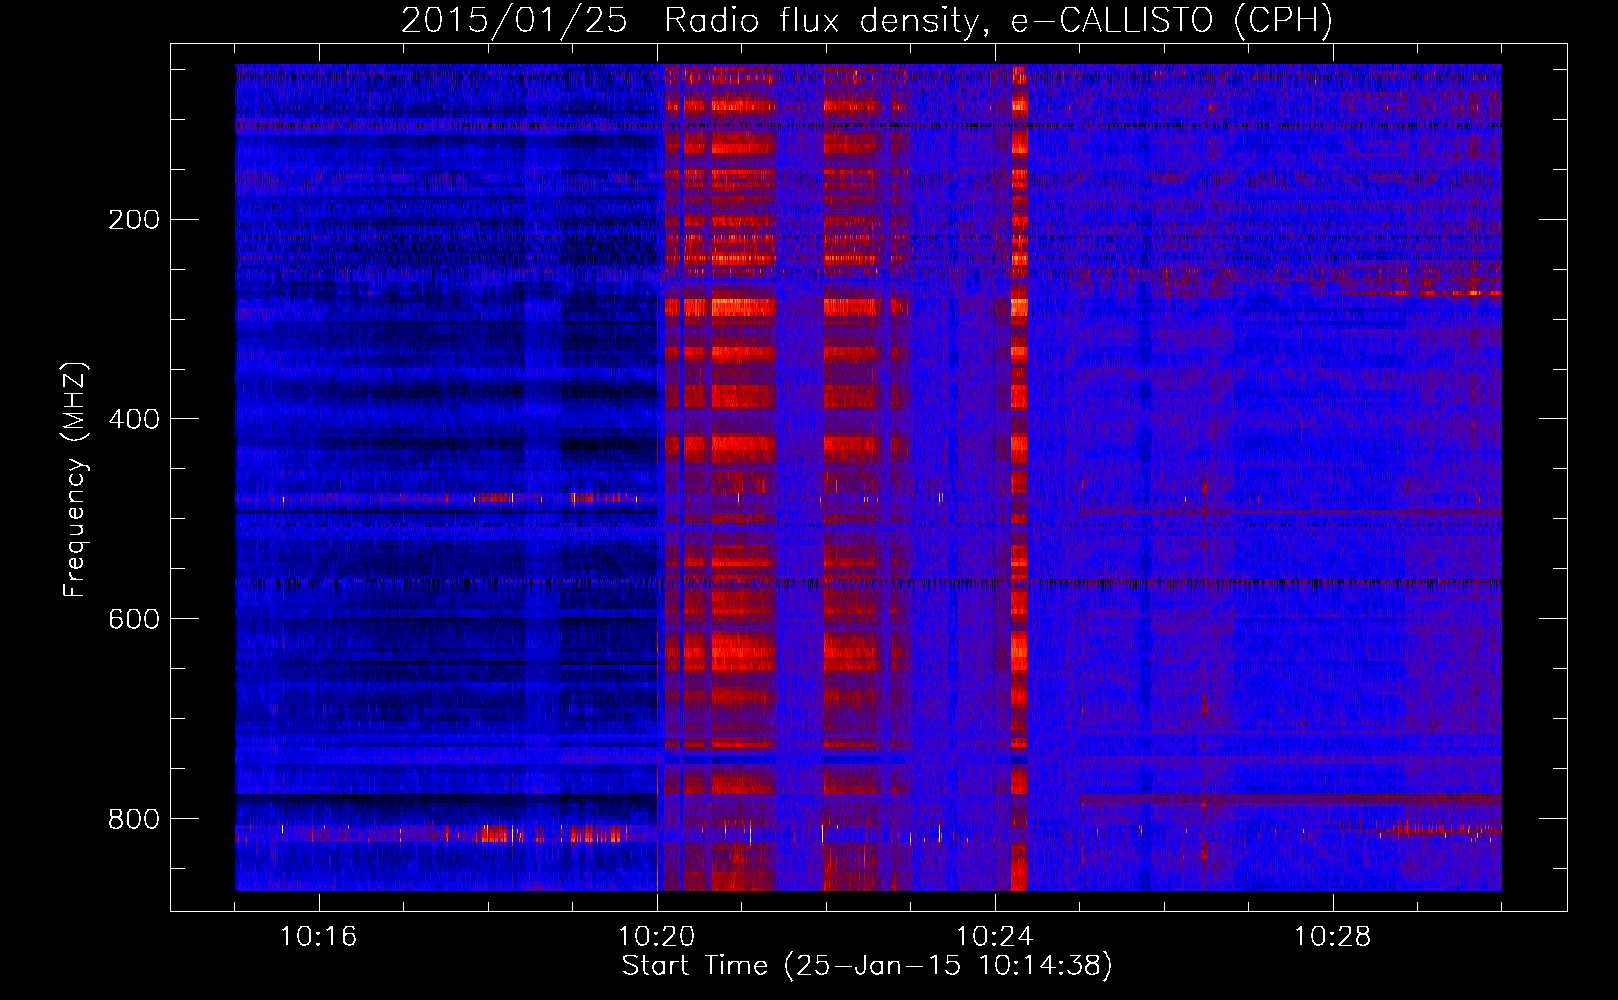Click the 'Start Time (25-Jan-15 10:14:38)' label

click(x=867, y=966)
